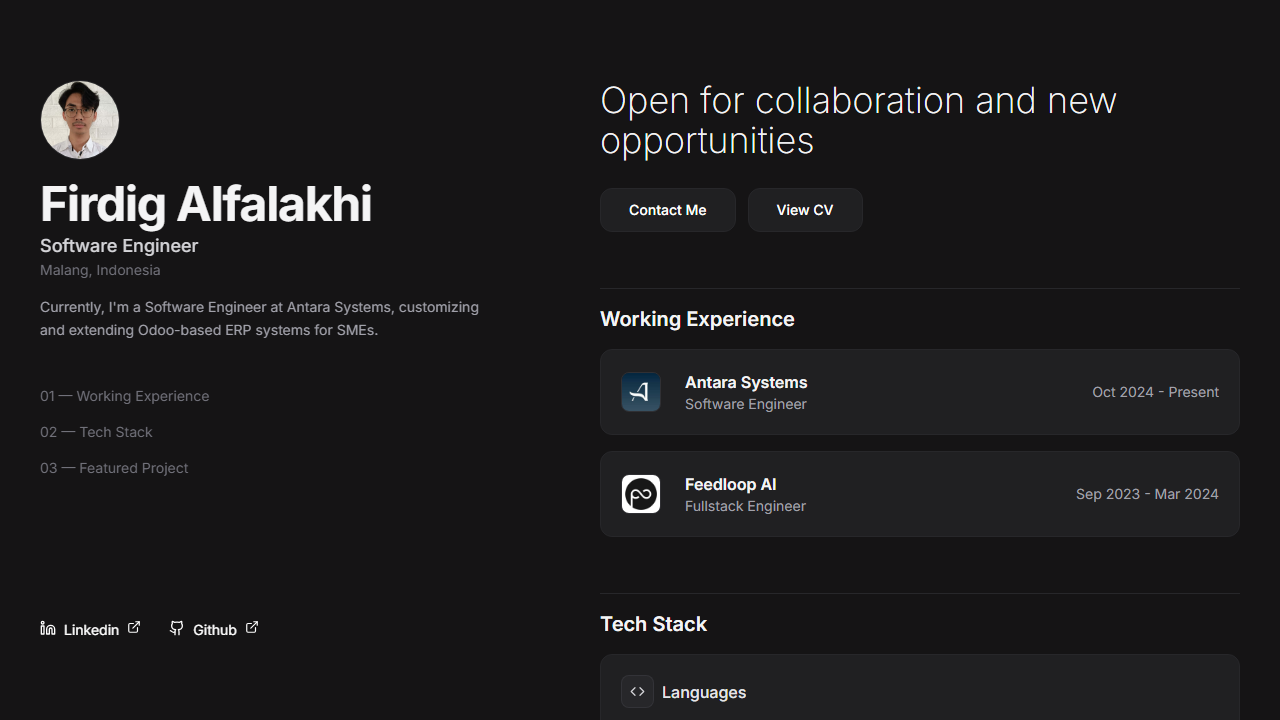The height and width of the screenshot is (720, 1280).
Task: Click the Antara Systems company logo
Action: coord(641,392)
